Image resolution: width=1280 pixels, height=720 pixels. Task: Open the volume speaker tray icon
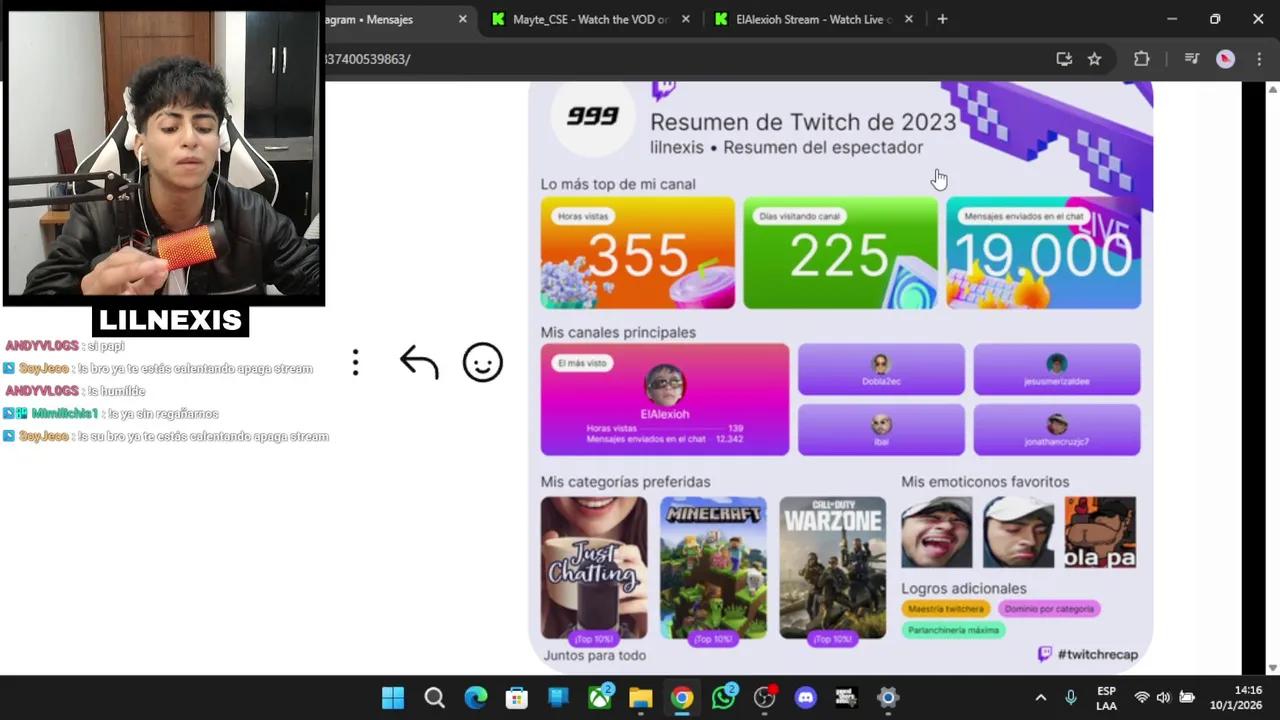(1163, 698)
